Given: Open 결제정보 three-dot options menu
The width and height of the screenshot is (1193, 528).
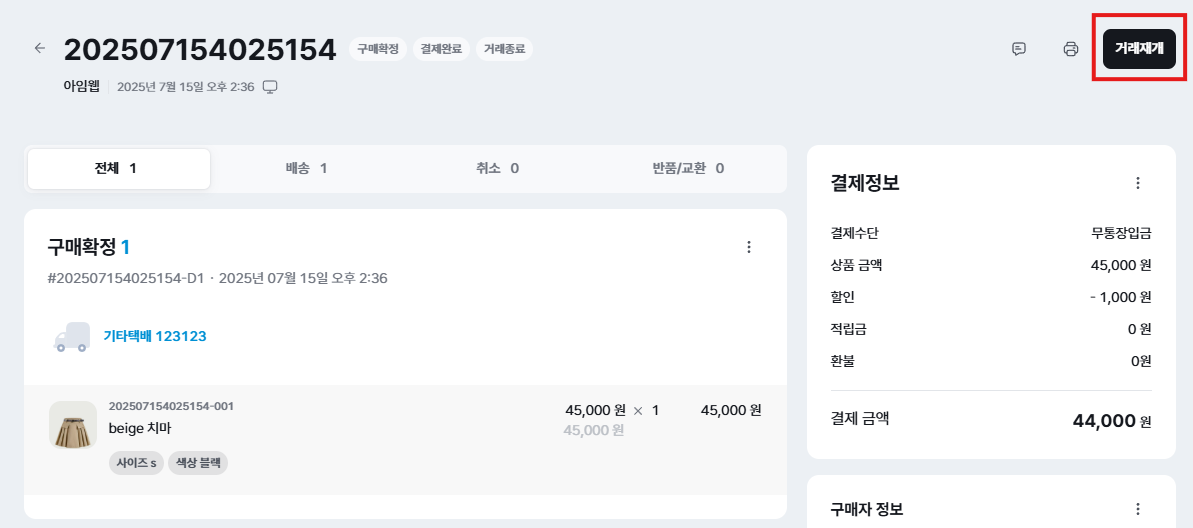Looking at the screenshot, I should click(x=1137, y=183).
